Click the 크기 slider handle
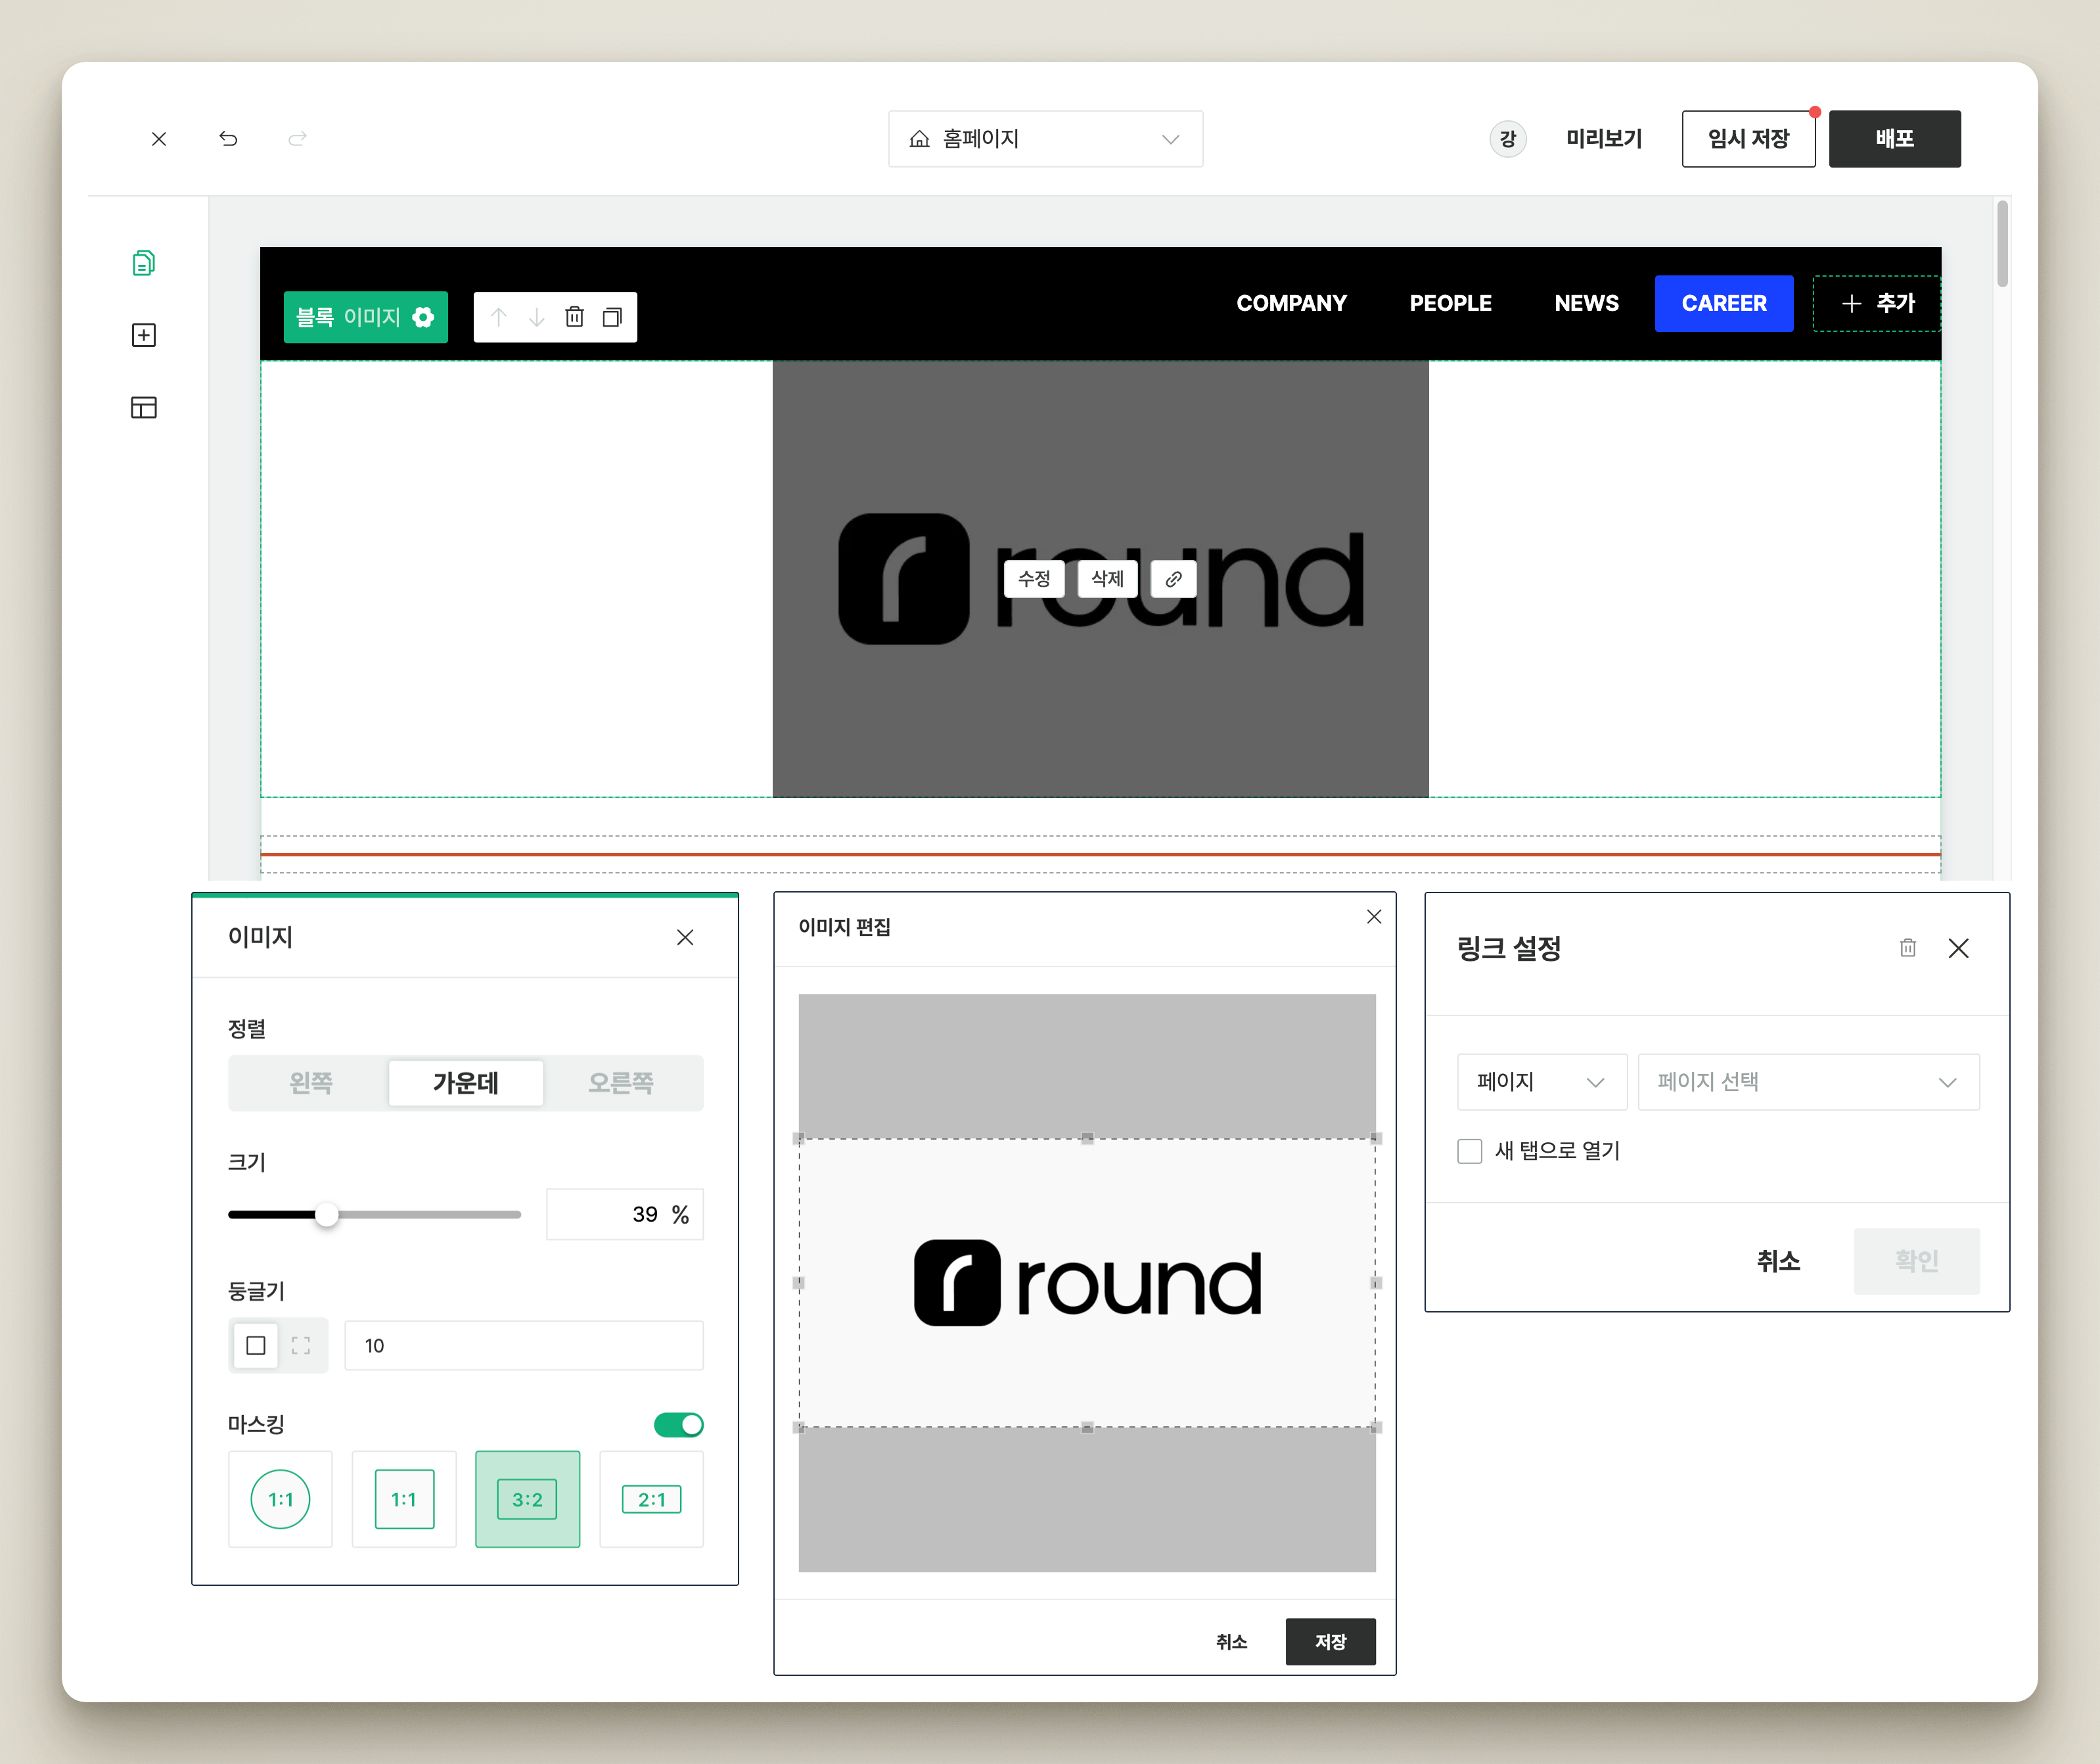This screenshot has height=1764, width=2100. point(327,1215)
